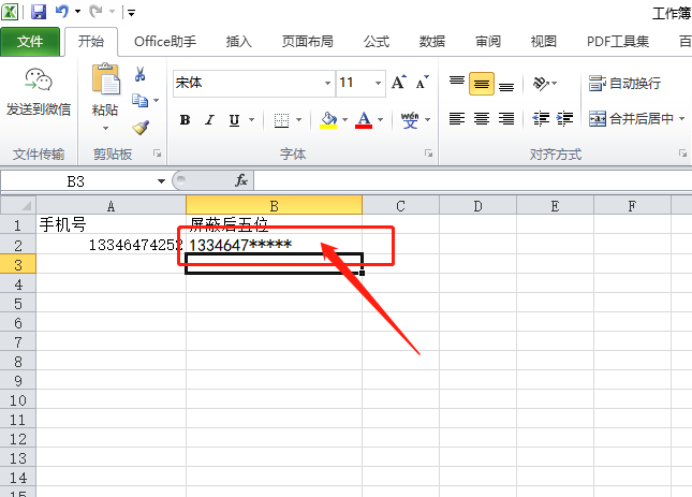Viewport: 692px width, 497px height.
Task: Open Customize Quick Access Toolbar dropdown
Action: [131, 13]
